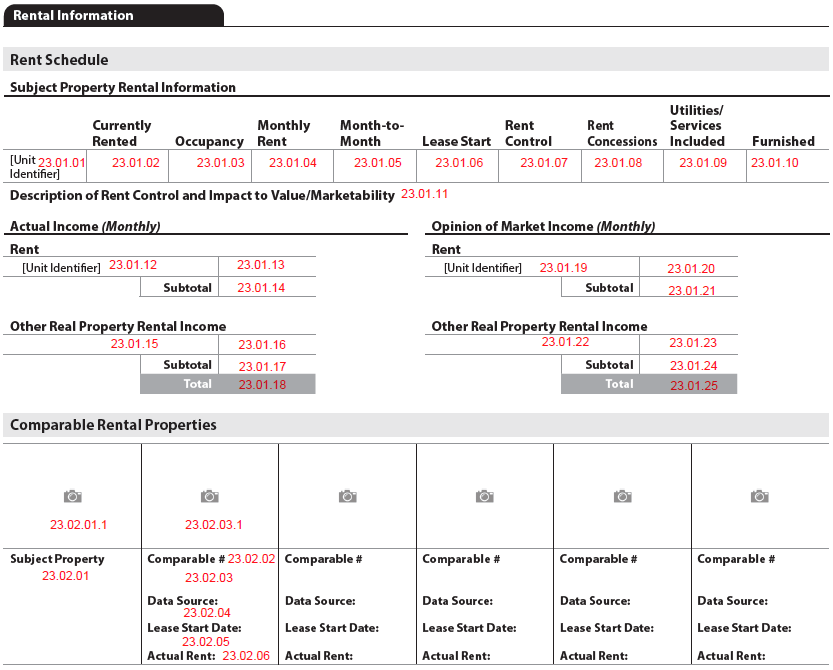Select the Lease Start field 23.01.06

(459, 163)
